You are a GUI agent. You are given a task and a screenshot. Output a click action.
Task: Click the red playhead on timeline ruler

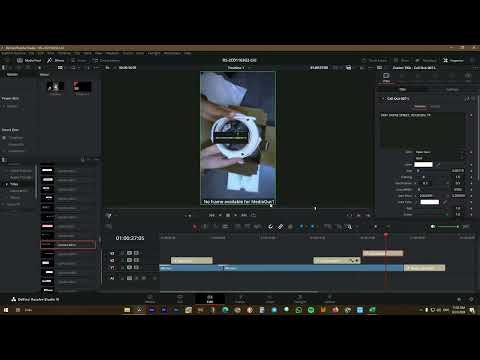coord(386,235)
